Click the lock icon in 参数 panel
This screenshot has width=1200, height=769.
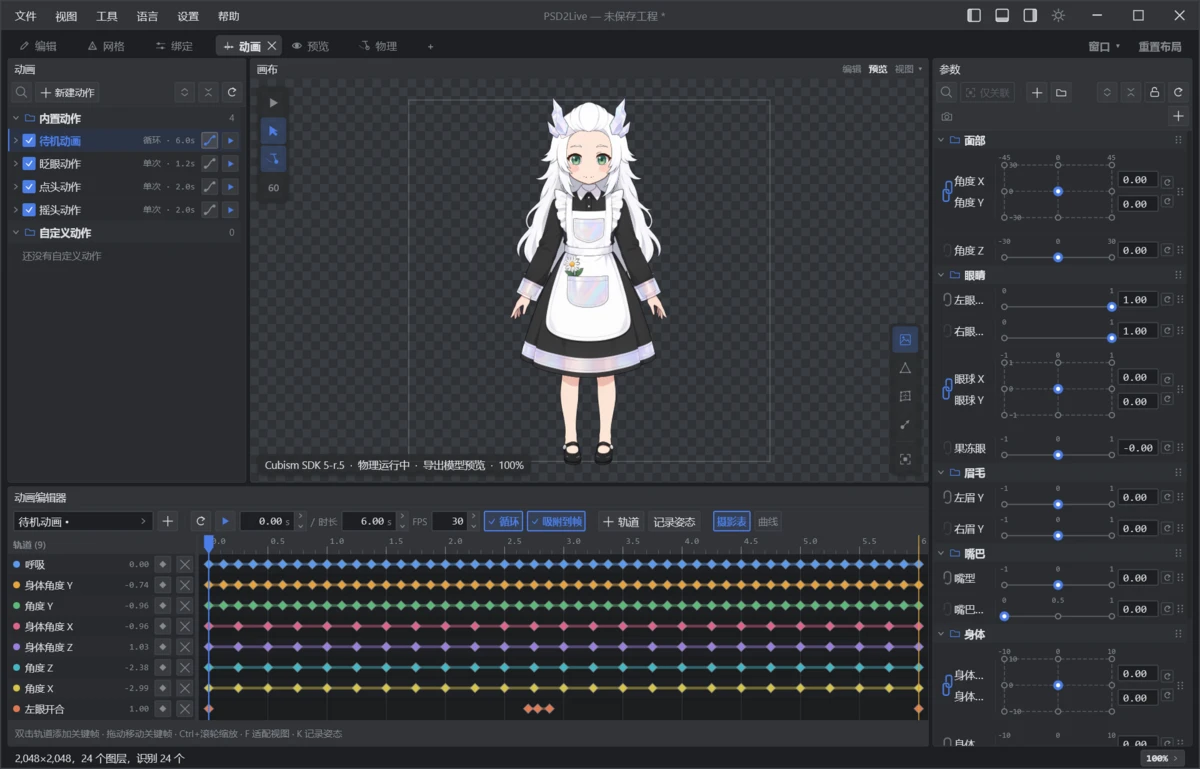1154,92
